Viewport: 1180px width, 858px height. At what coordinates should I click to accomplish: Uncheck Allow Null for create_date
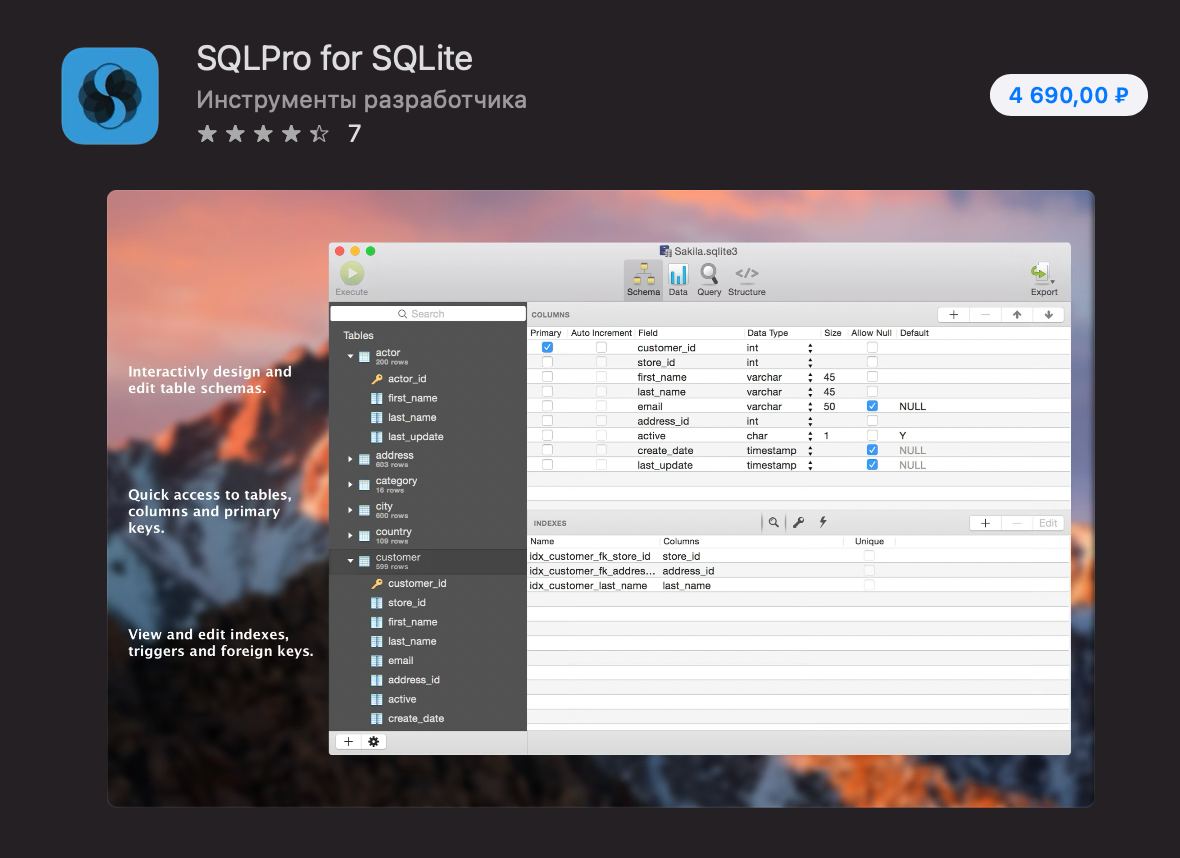pos(872,450)
